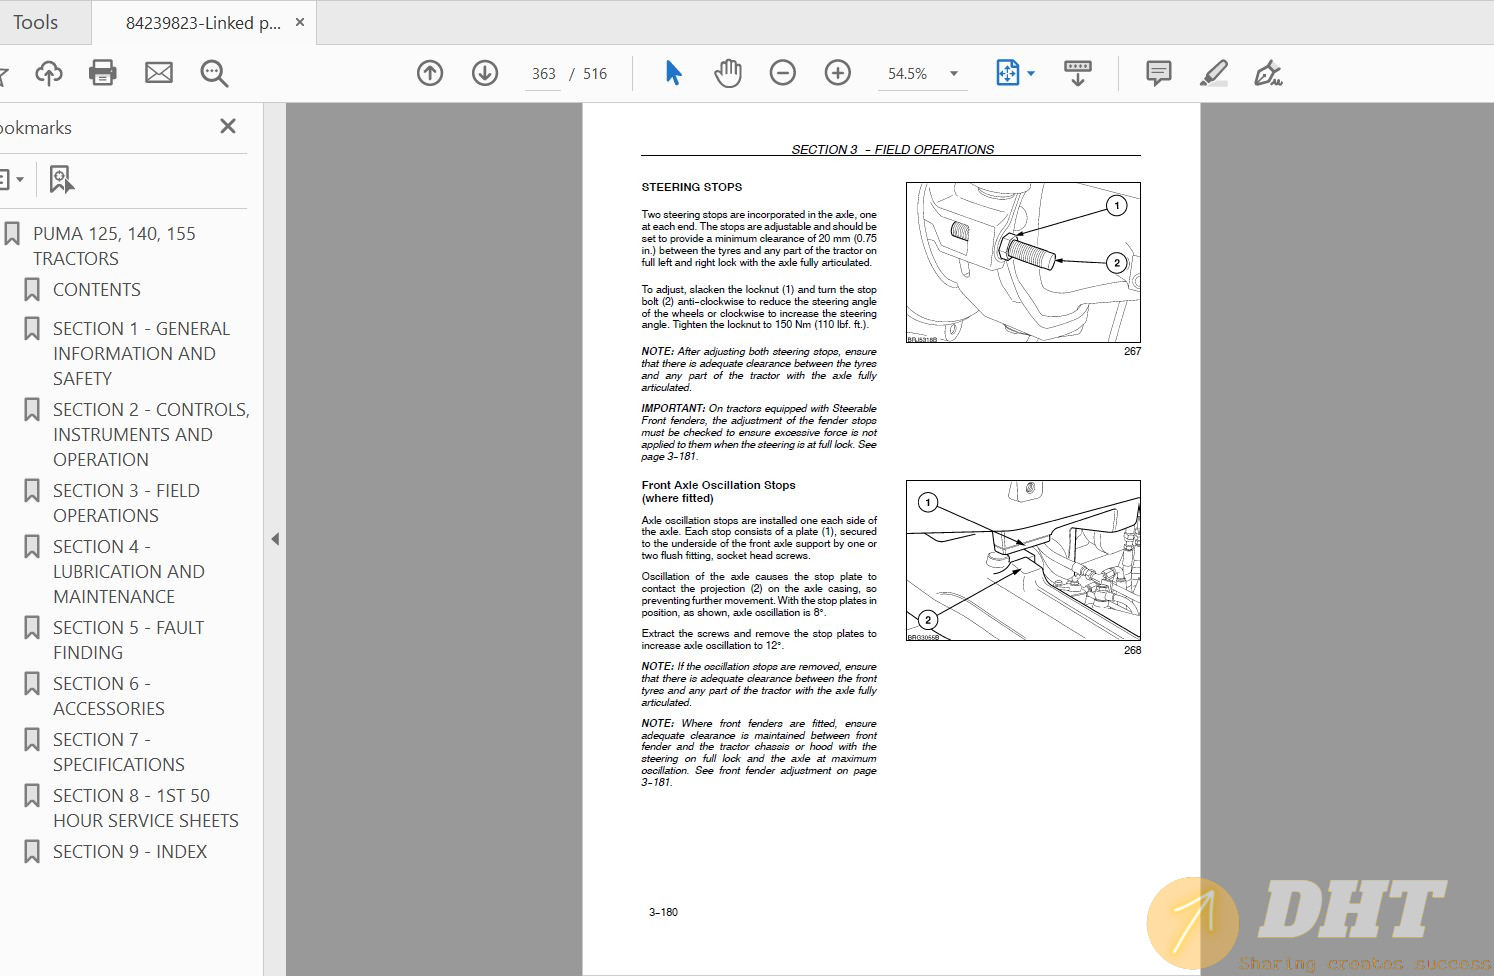1494x976 pixels.
Task: Select SECTION 4 - LUBRICATION AND MAINTENANCE bookmark
Action: [128, 572]
